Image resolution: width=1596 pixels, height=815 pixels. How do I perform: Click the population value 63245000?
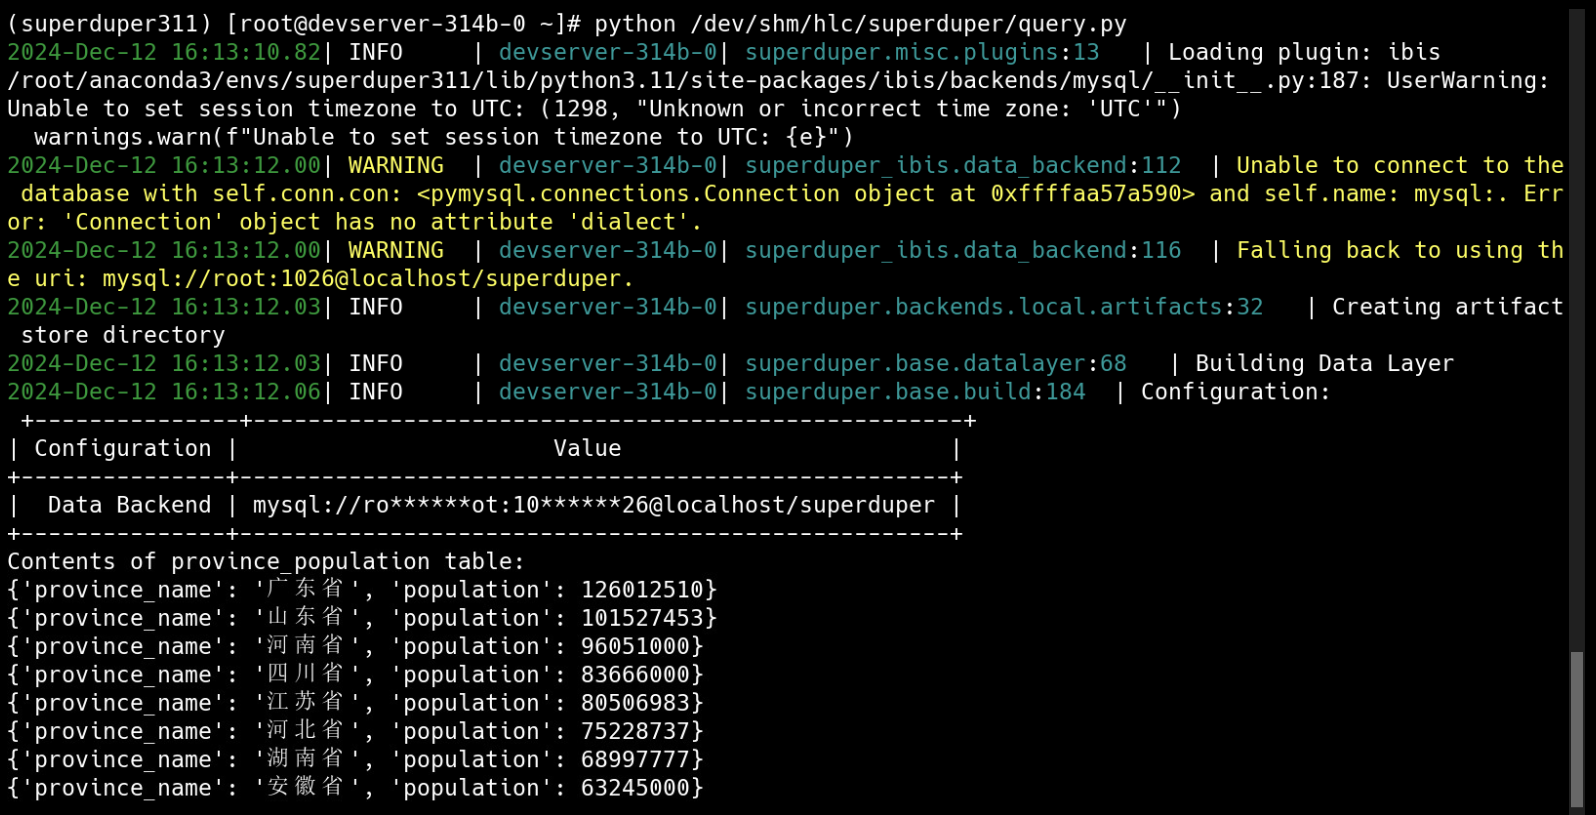[x=635, y=789]
